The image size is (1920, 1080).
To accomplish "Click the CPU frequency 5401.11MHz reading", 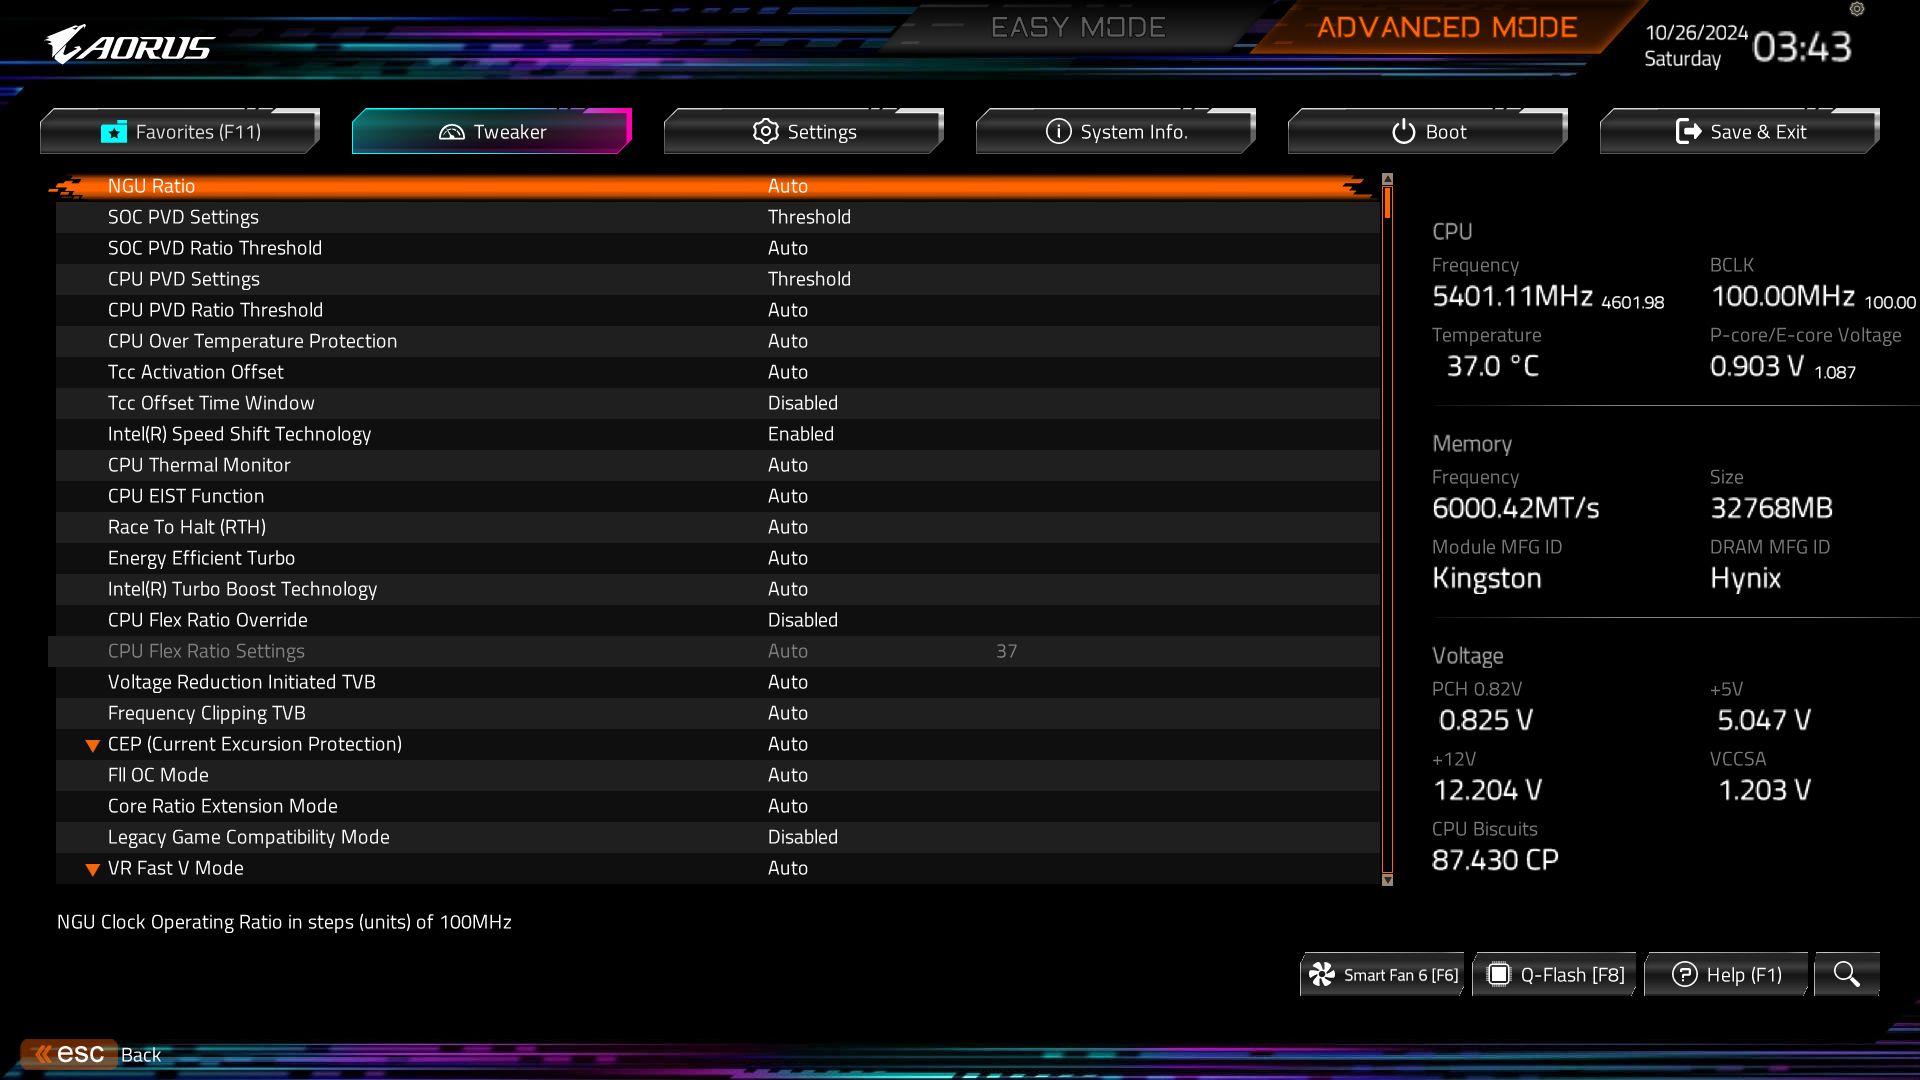I will click(x=1512, y=296).
